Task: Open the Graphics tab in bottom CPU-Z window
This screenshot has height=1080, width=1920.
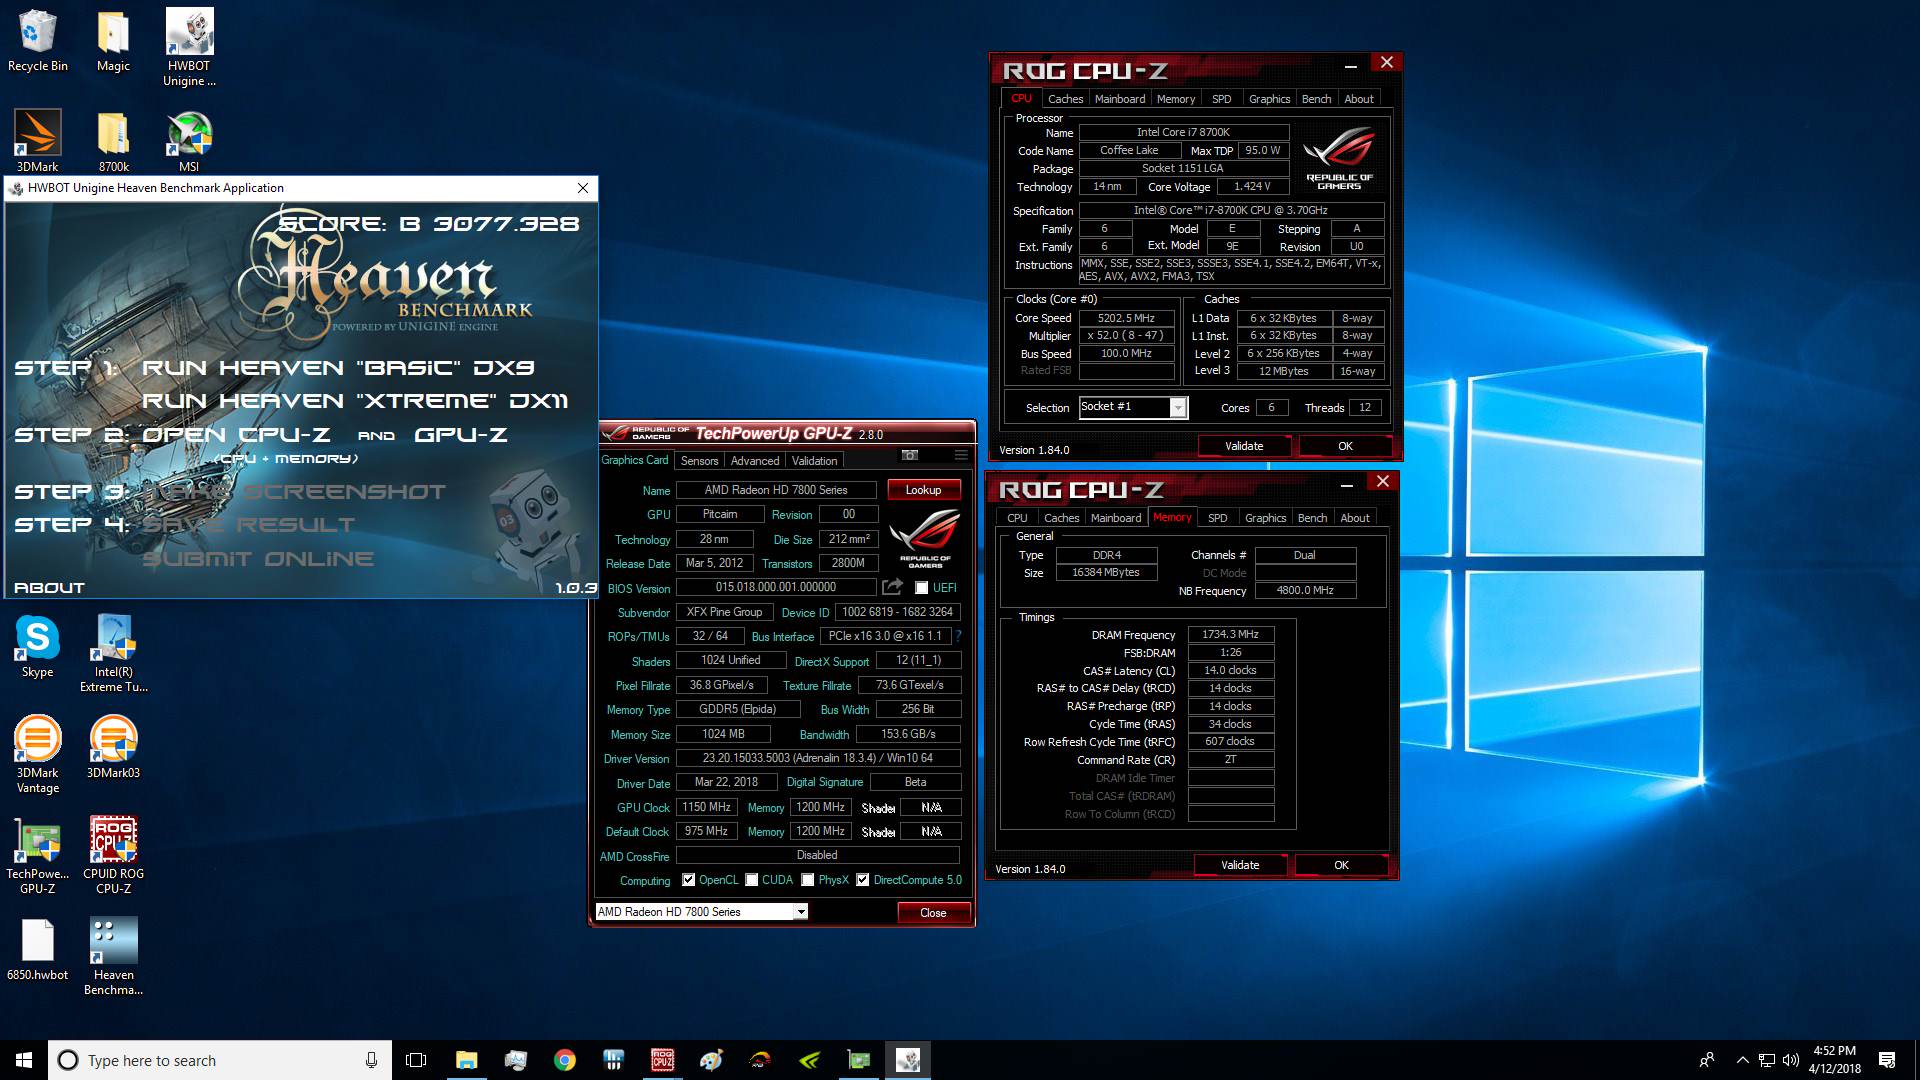Action: click(x=1265, y=518)
